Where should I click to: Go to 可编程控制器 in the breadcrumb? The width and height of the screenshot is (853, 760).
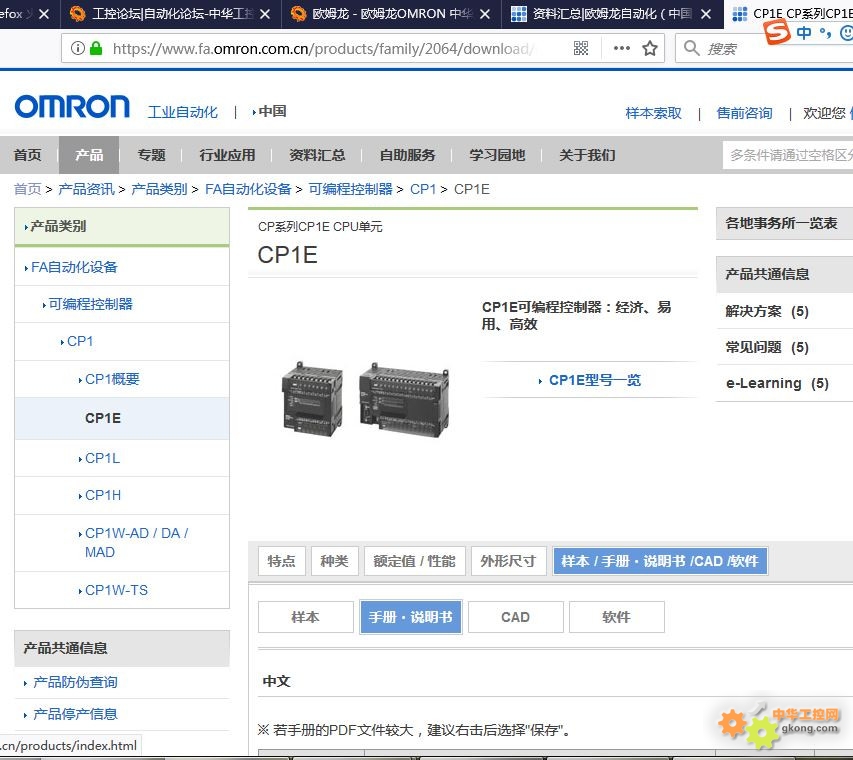pos(350,189)
